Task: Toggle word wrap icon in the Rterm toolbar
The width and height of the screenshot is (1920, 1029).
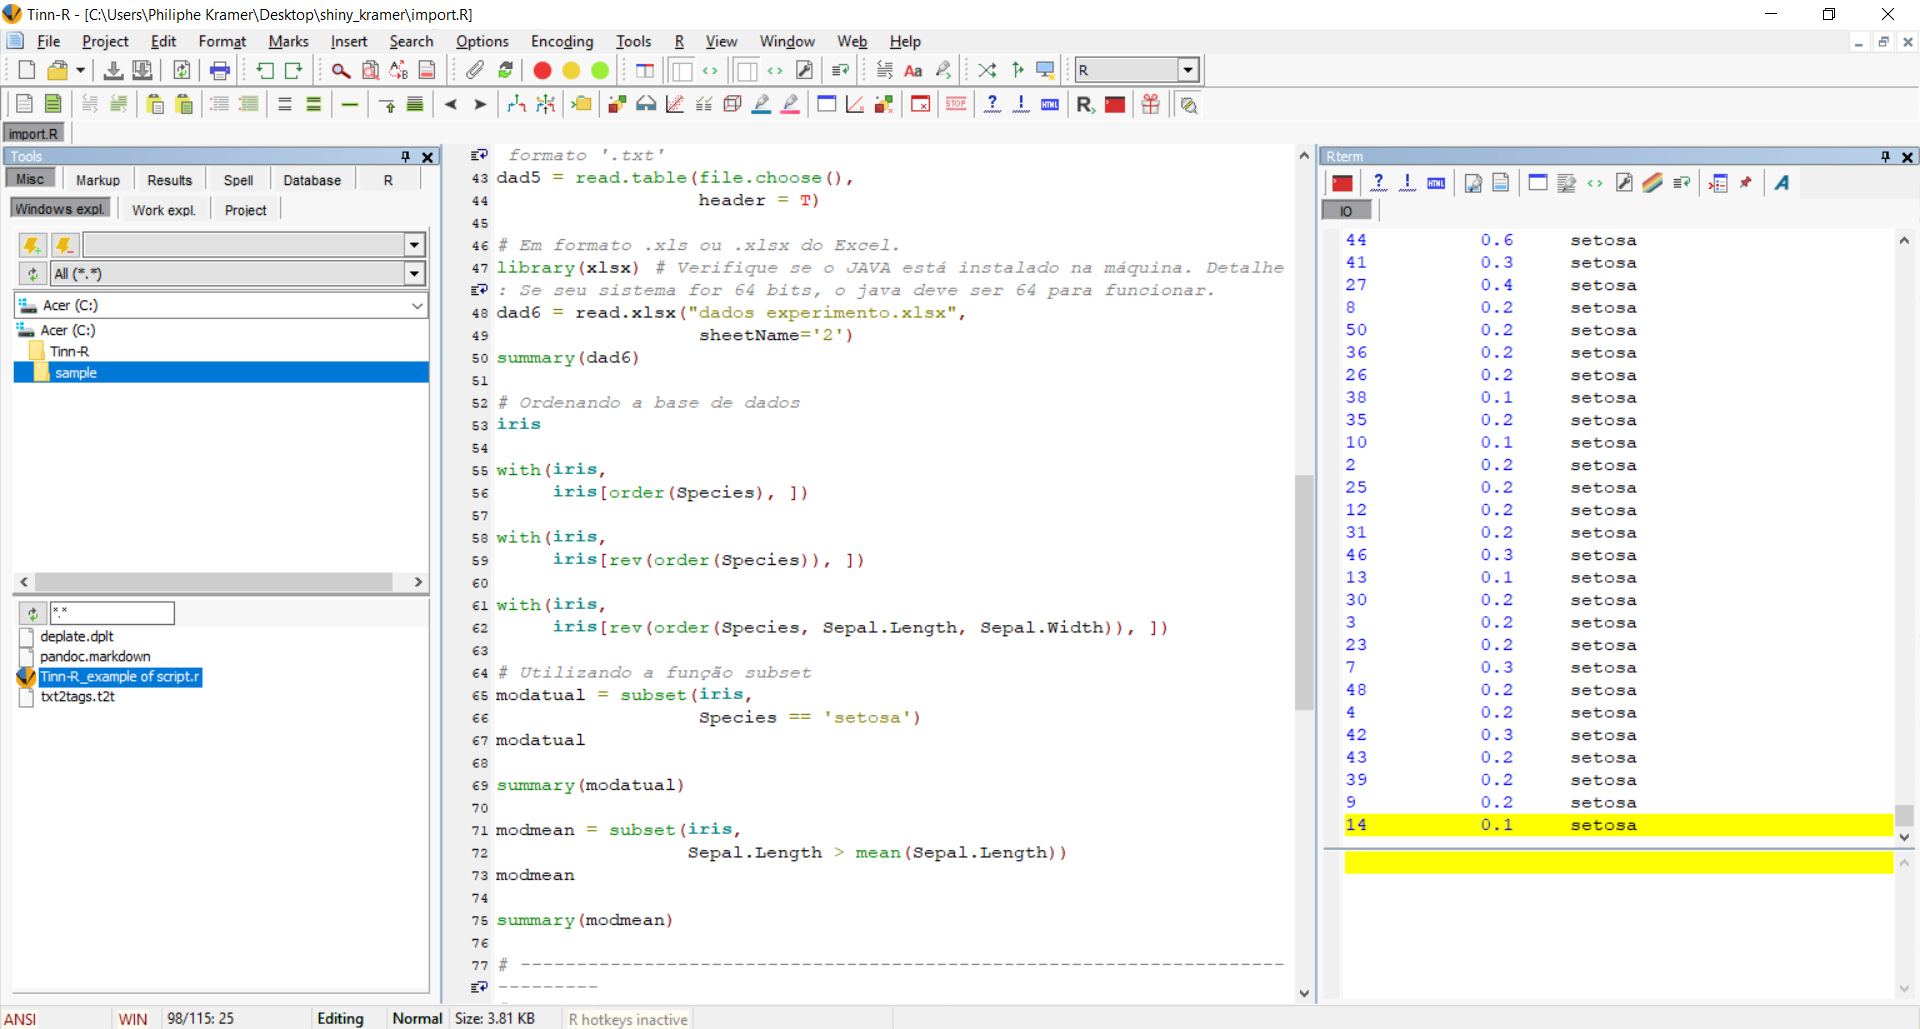Action: [x=1682, y=183]
